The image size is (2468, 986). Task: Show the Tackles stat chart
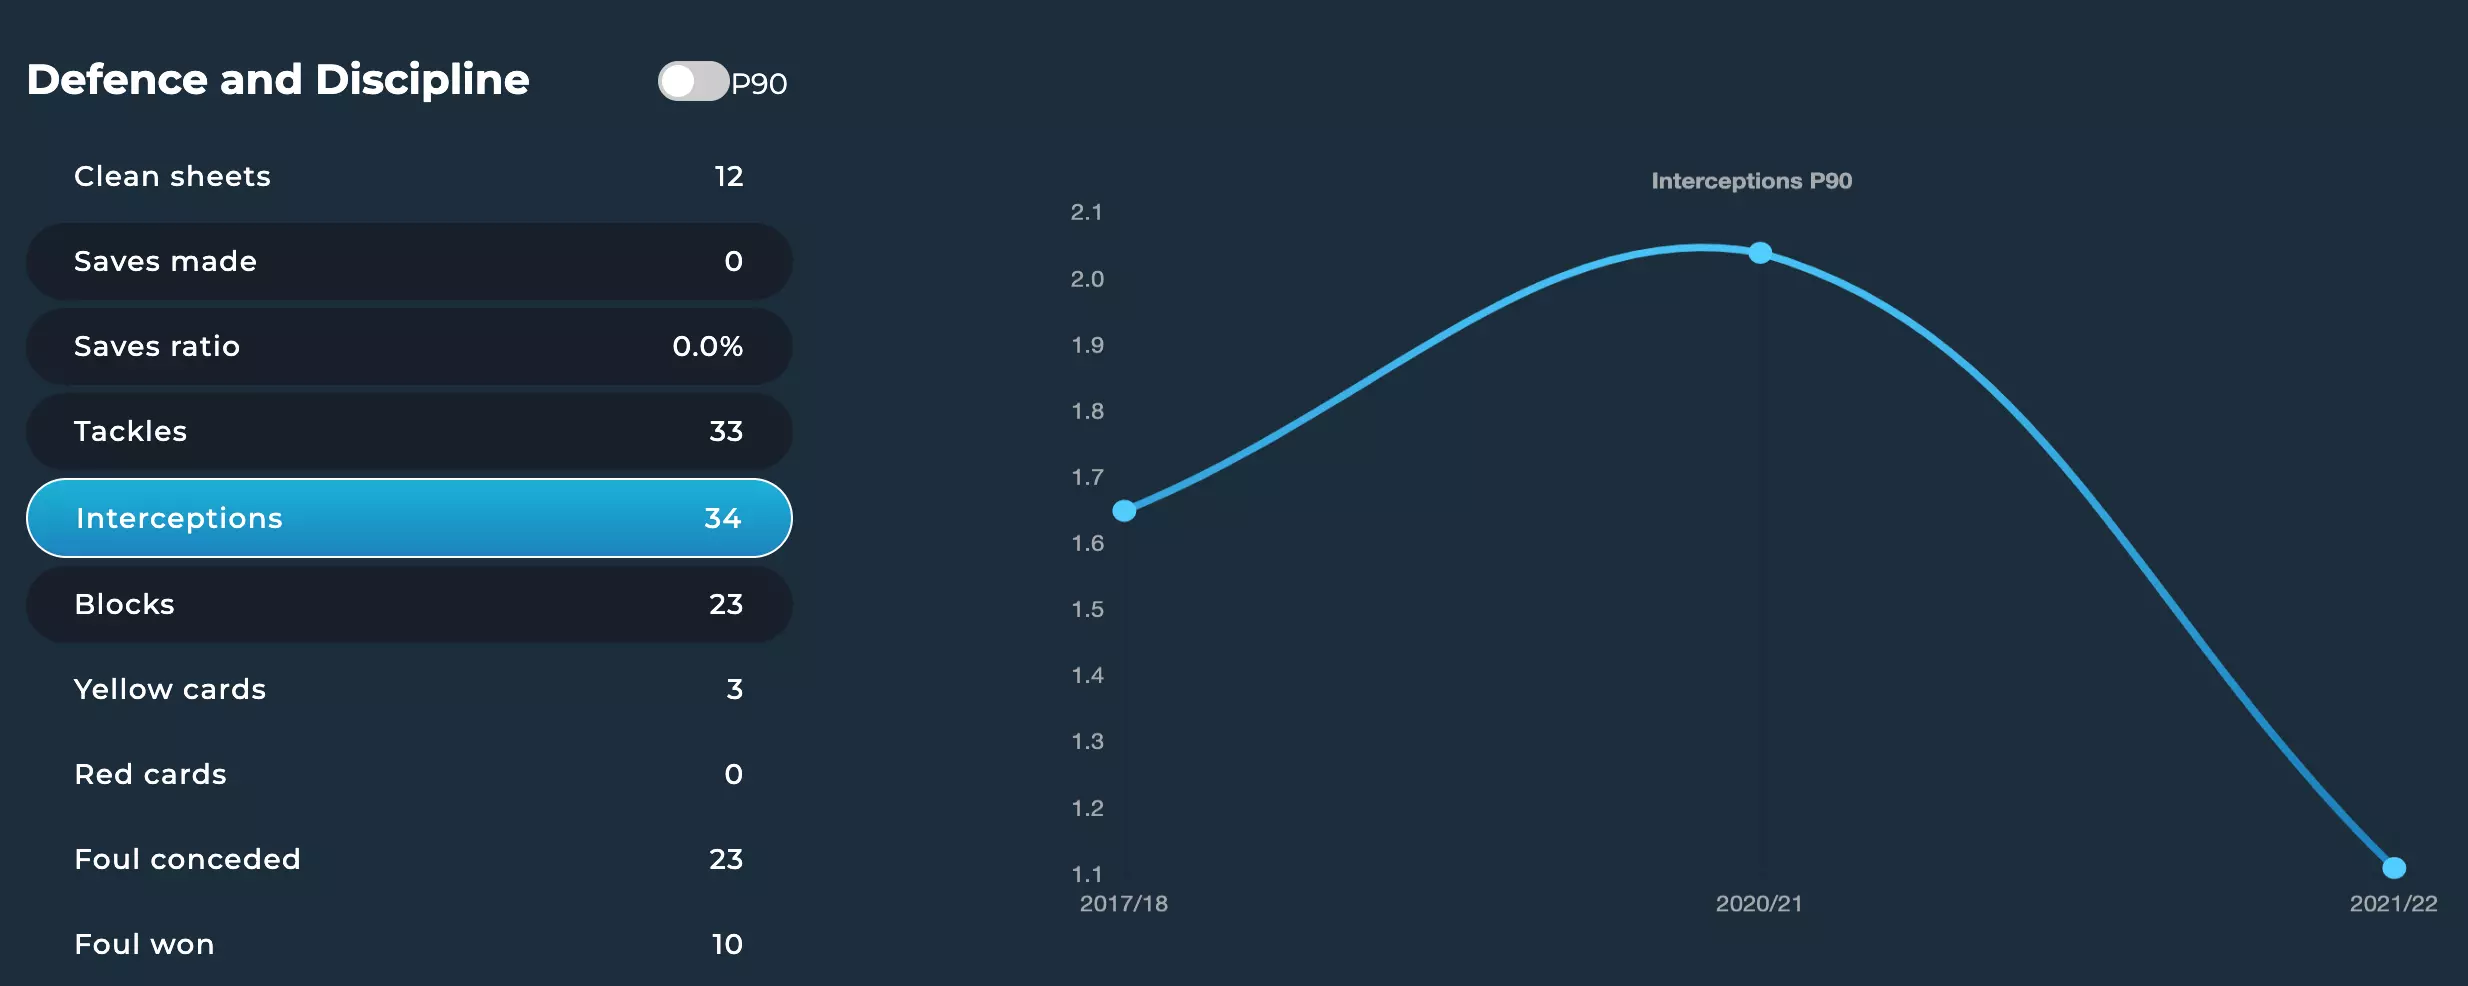408,432
